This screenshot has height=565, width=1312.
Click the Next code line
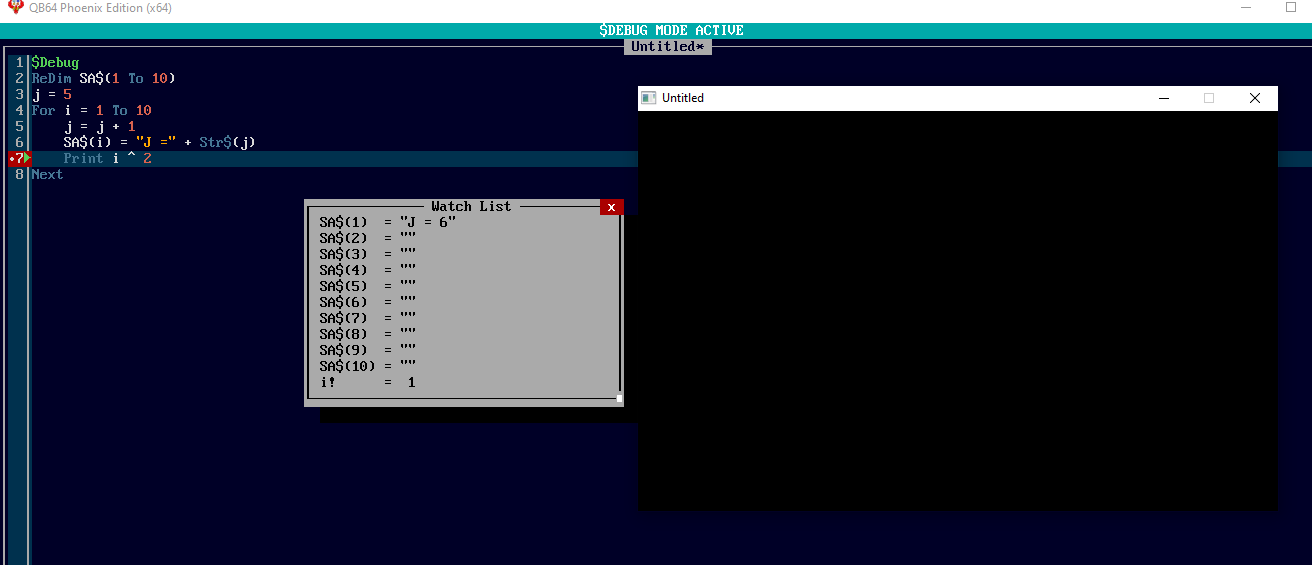pyautogui.click(x=47, y=175)
